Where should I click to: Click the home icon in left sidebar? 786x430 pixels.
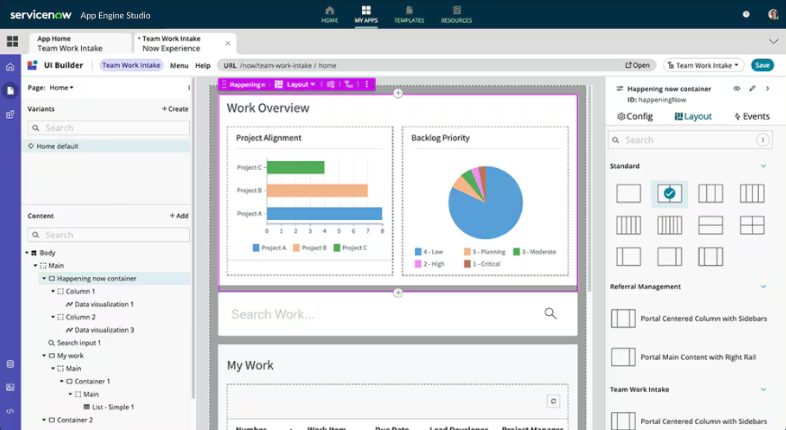click(x=10, y=67)
